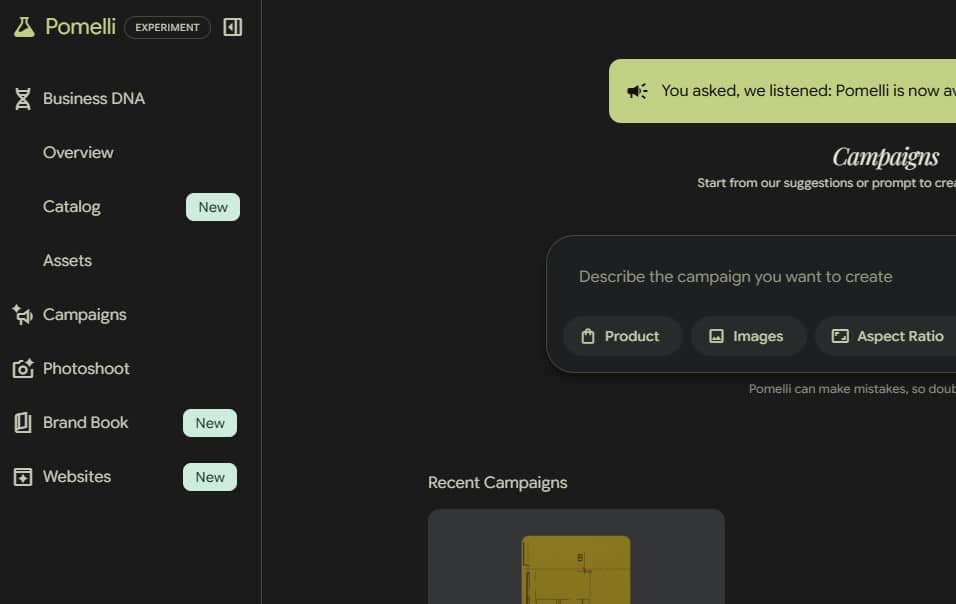Click the Campaigns megaphone sparkle icon
The height and width of the screenshot is (604, 956).
tap(23, 314)
